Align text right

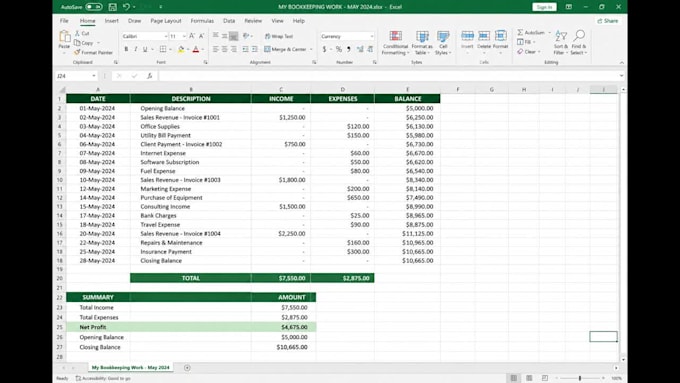[234, 49]
